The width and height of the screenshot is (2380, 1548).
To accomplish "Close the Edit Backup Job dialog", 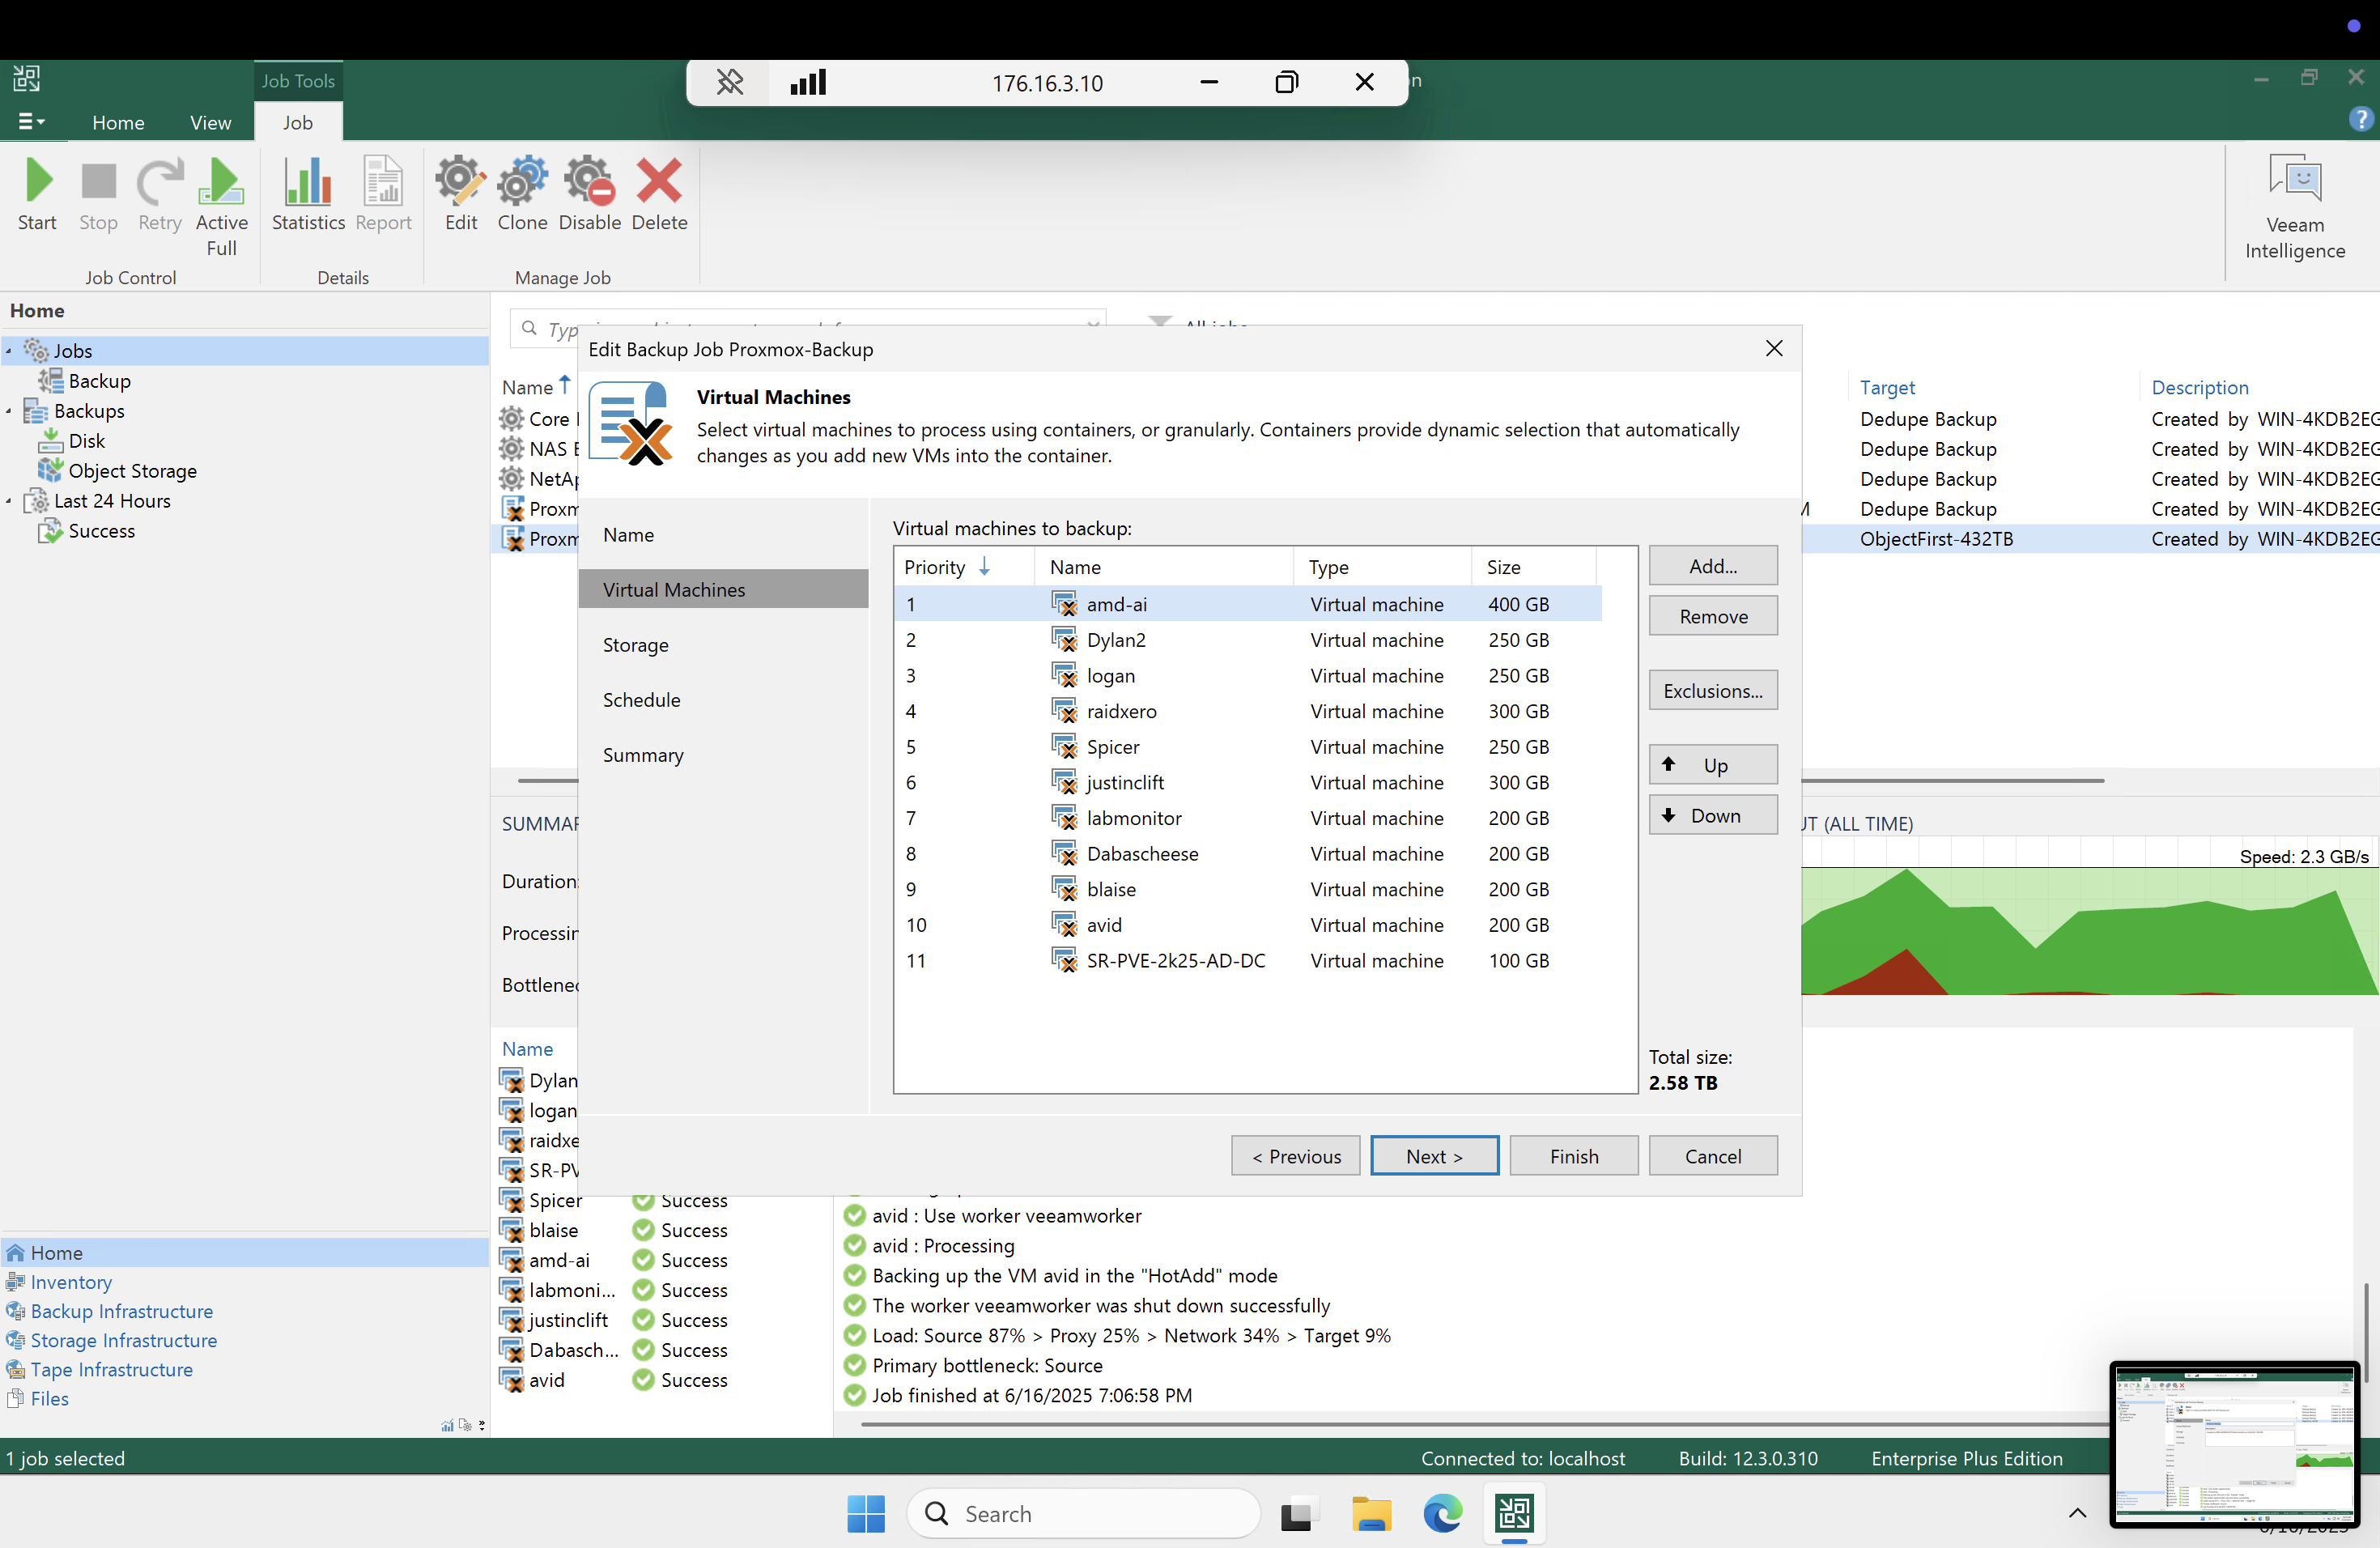I will click(x=1775, y=348).
